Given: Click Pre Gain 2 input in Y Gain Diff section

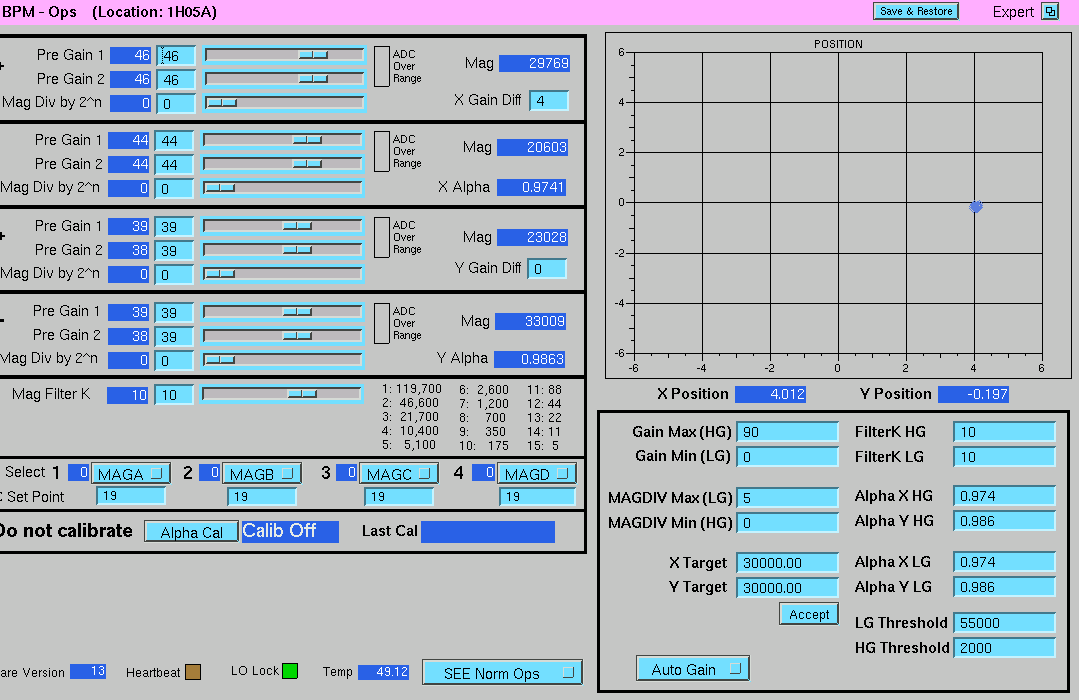Looking at the screenshot, I should 173,251.
